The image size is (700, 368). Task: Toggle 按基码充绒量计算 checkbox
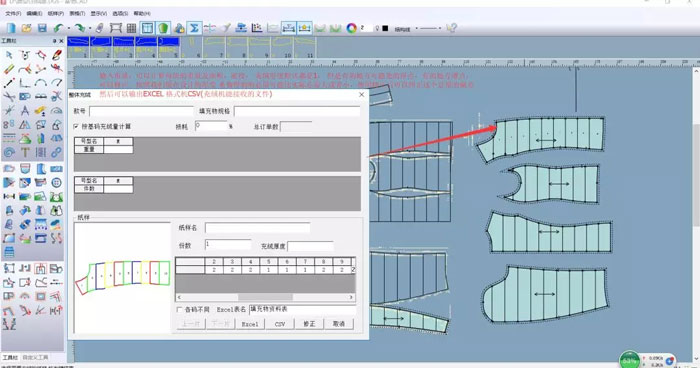pyautogui.click(x=76, y=127)
